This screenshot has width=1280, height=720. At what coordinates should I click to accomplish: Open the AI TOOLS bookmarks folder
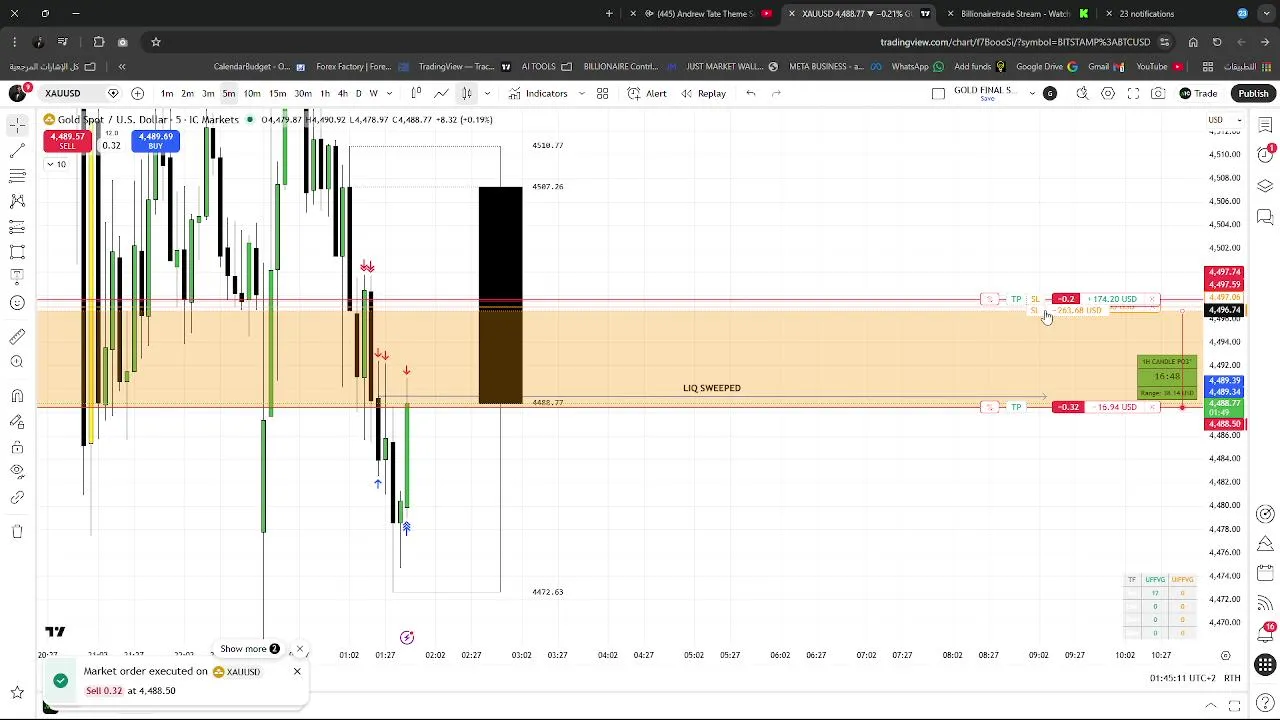pyautogui.click(x=547, y=67)
